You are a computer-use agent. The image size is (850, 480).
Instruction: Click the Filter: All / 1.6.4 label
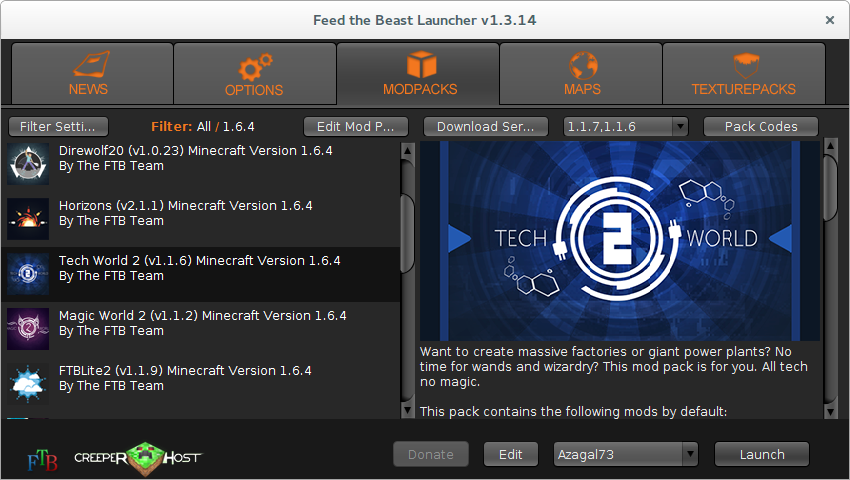(x=203, y=127)
